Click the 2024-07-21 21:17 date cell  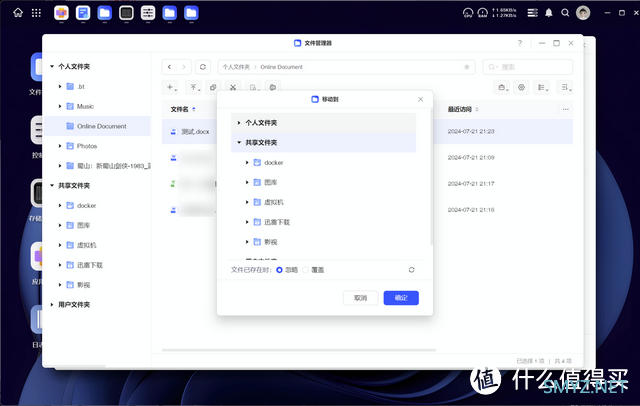pyautogui.click(x=471, y=184)
